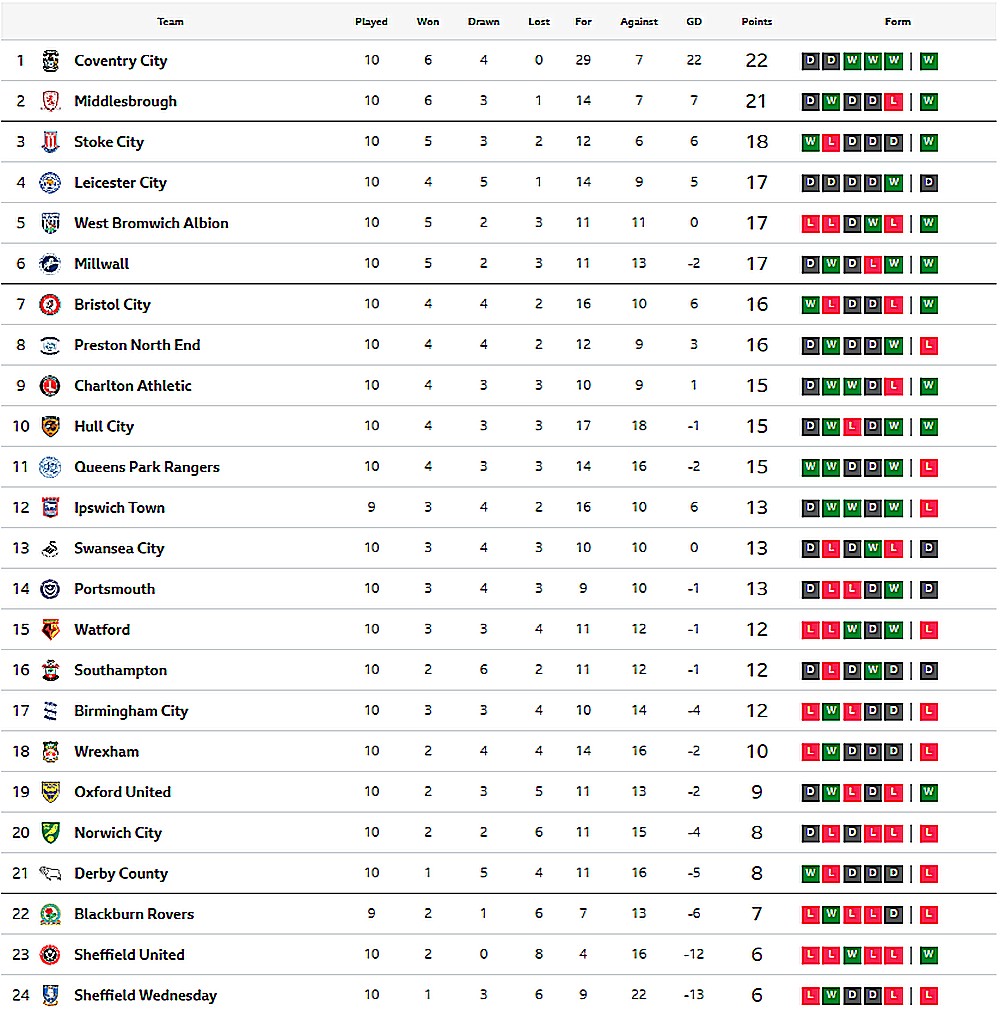Click the GD column header
The width and height of the screenshot is (1000, 1011).
(x=694, y=22)
